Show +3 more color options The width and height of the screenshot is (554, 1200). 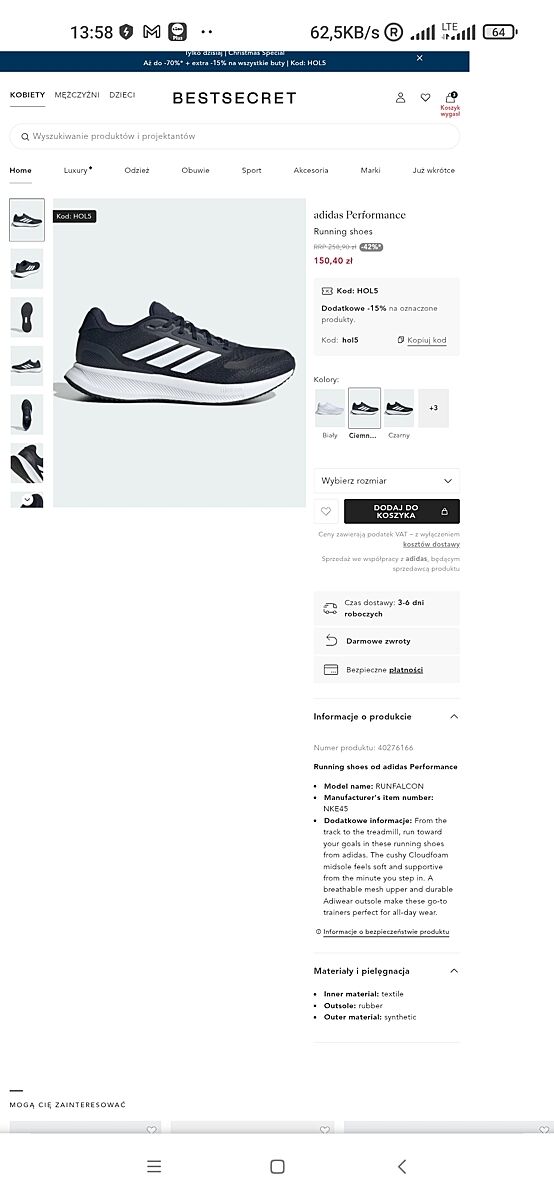pyautogui.click(x=433, y=409)
